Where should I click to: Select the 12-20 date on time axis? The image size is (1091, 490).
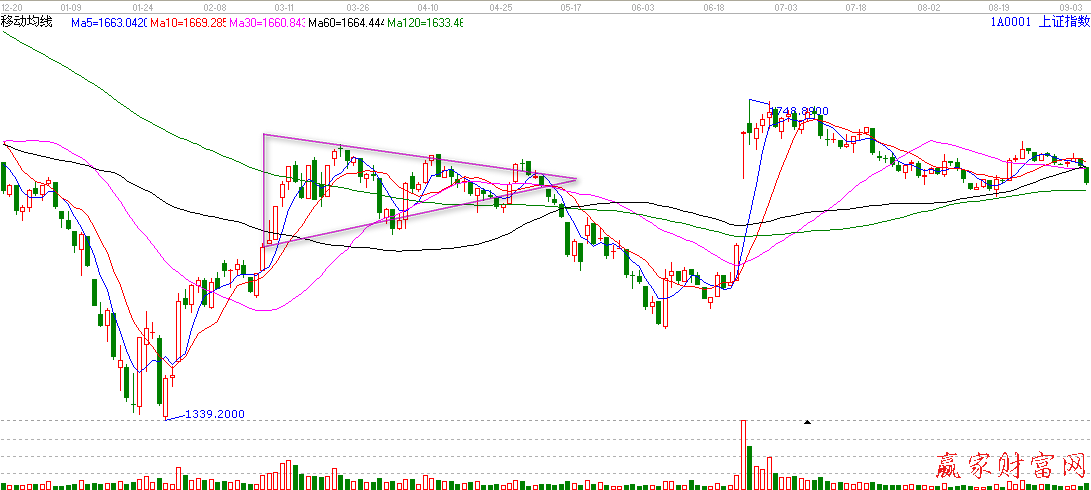pos(13,6)
